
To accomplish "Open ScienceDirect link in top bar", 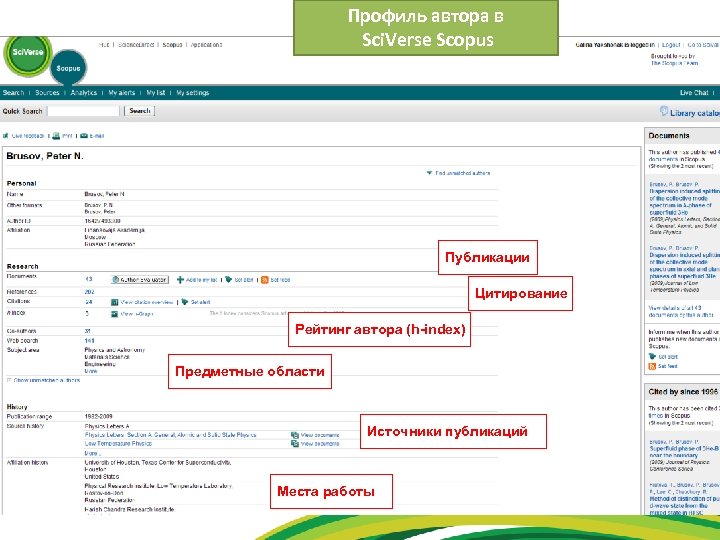I will click(136, 45).
